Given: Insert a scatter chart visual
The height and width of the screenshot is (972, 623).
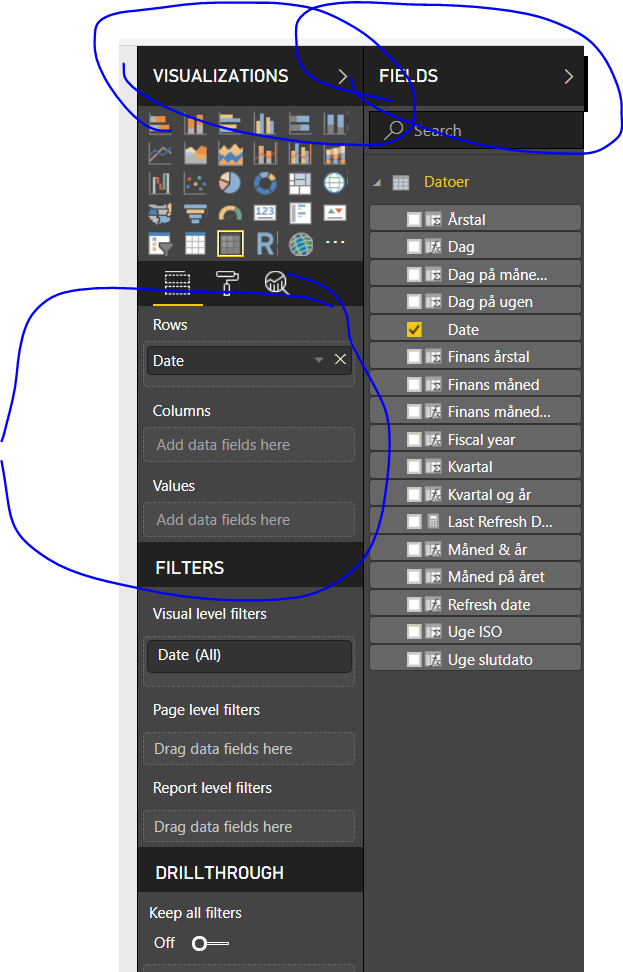Looking at the screenshot, I should (195, 183).
